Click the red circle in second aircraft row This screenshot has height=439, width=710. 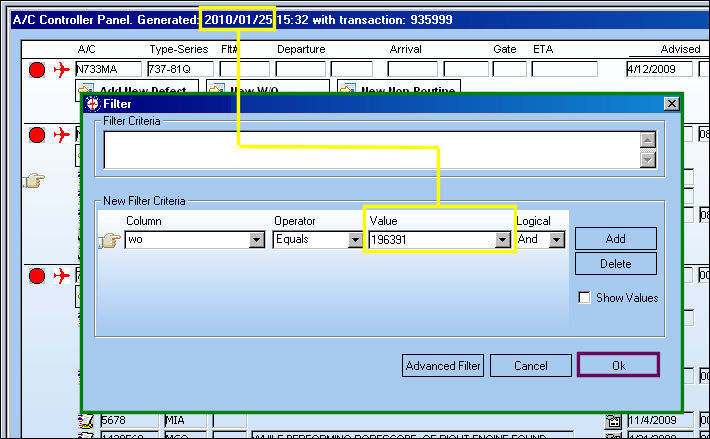pyautogui.click(x=37, y=135)
